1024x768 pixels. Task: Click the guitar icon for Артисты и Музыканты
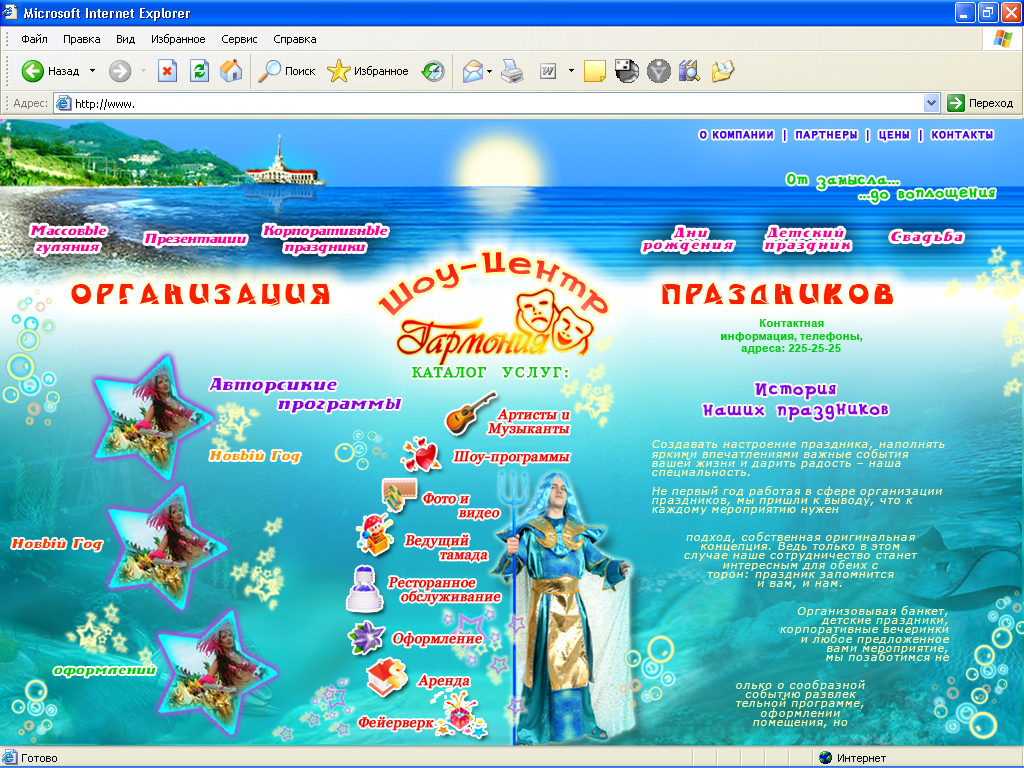(470, 413)
